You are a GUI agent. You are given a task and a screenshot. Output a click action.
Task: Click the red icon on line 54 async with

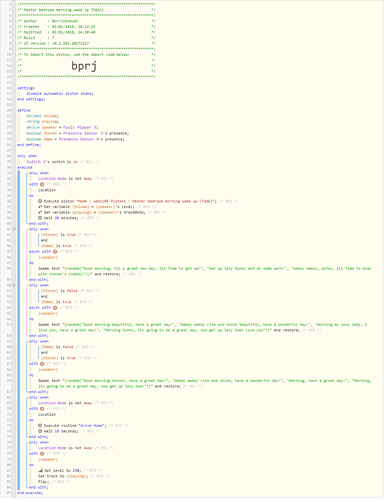(55, 308)
